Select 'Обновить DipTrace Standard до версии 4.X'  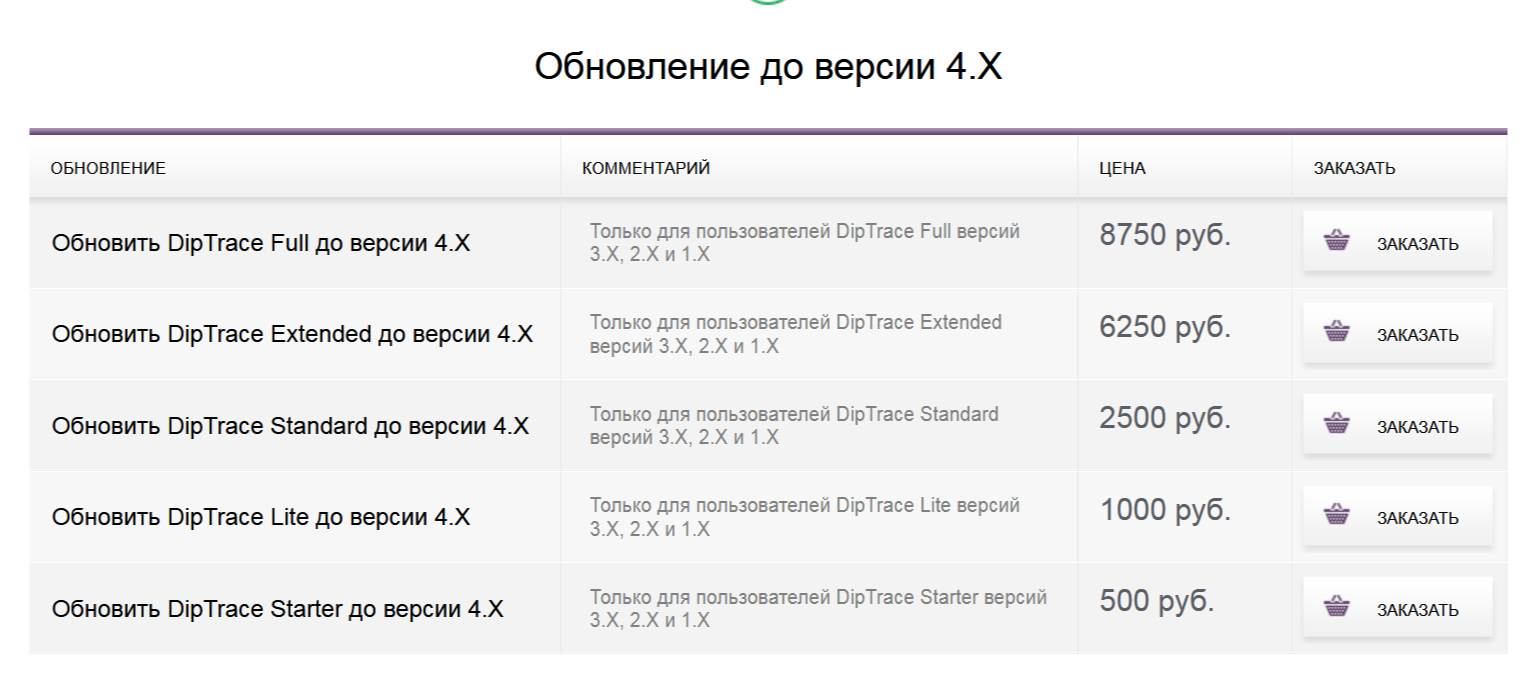click(290, 427)
